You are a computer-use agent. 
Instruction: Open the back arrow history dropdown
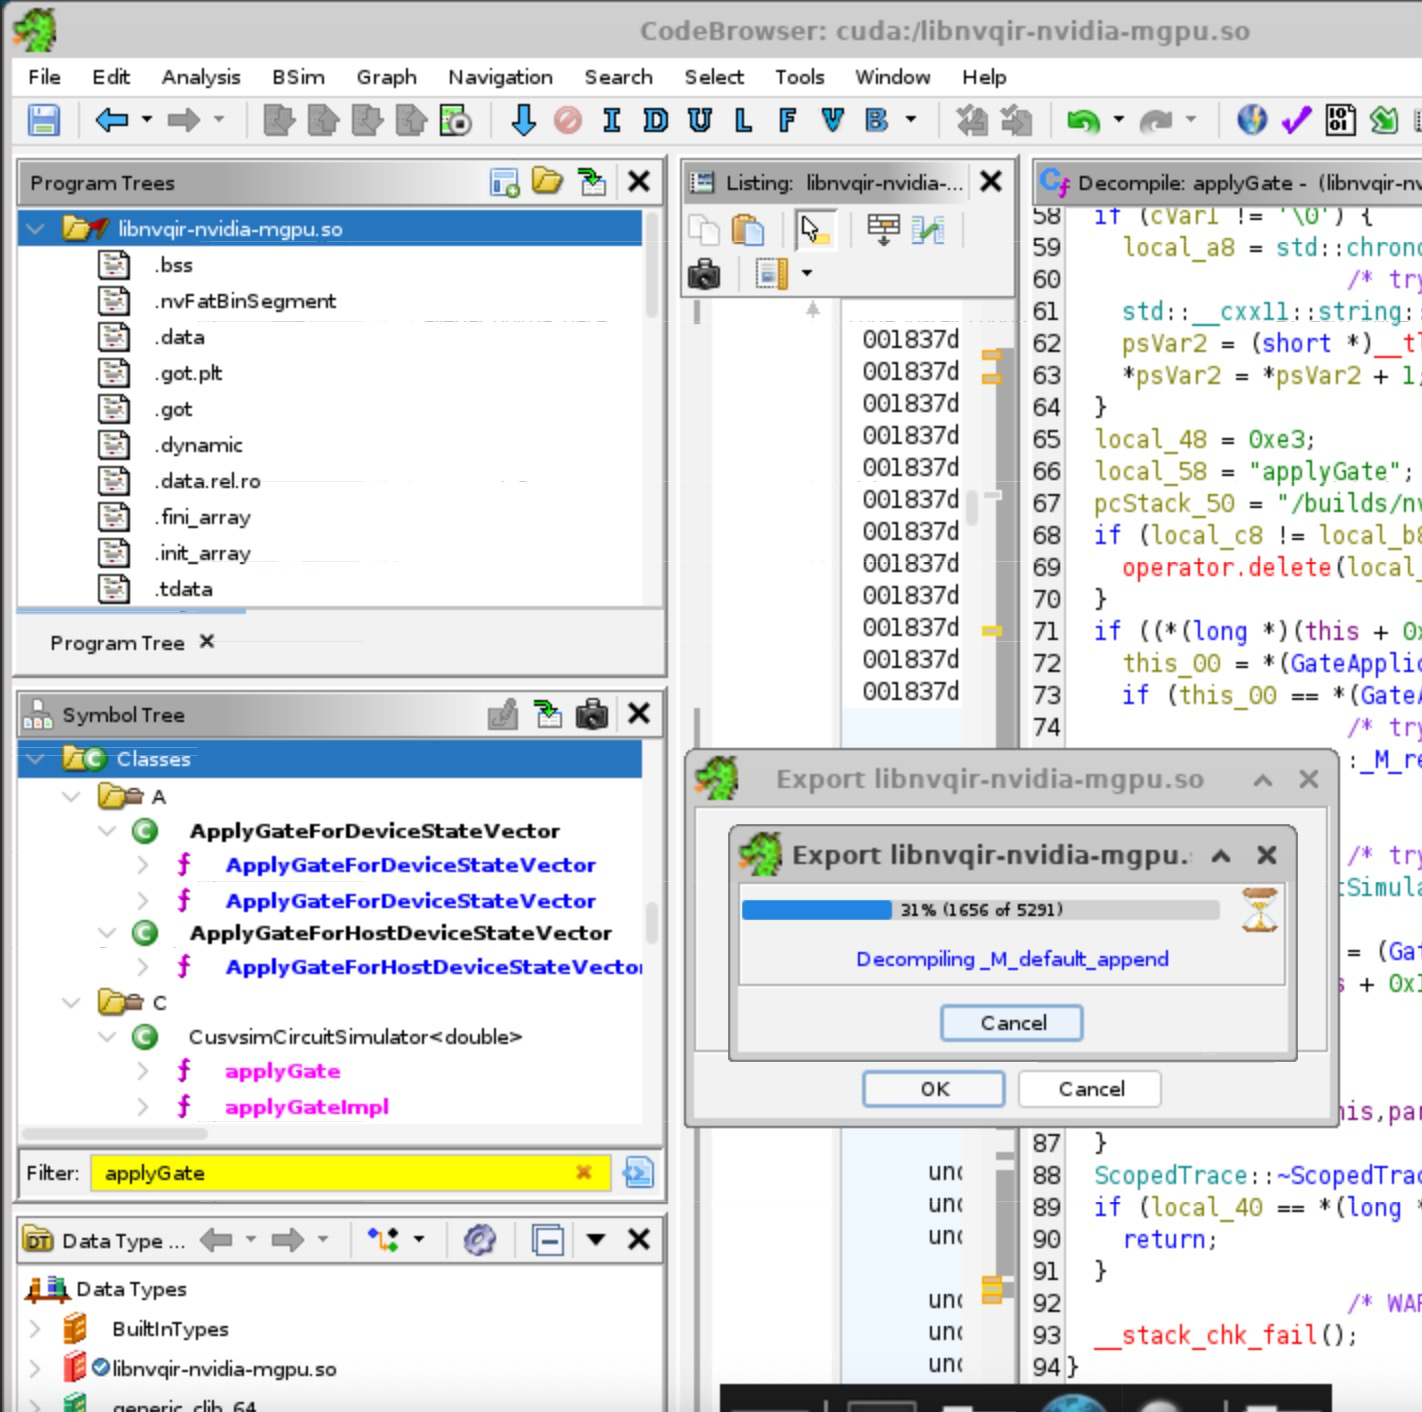click(147, 120)
